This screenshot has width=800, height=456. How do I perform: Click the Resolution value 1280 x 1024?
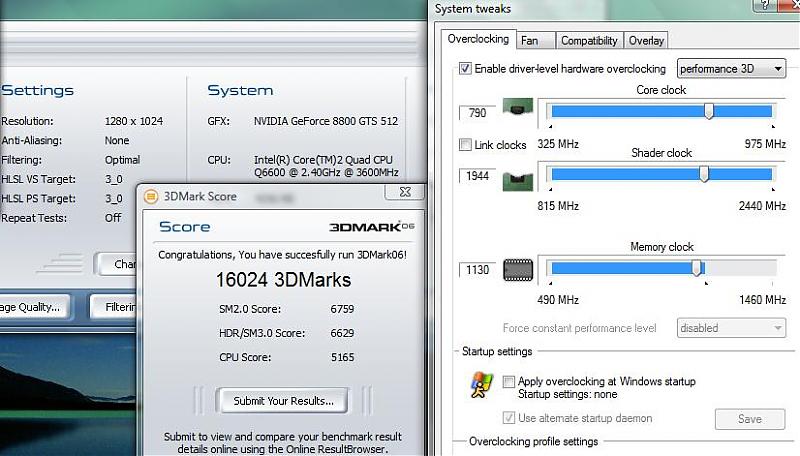coord(134,121)
